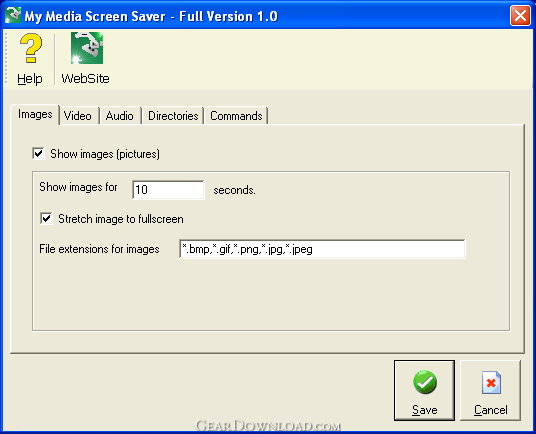536x434 pixels.
Task: Click the app icon in title bar
Action: 13,15
